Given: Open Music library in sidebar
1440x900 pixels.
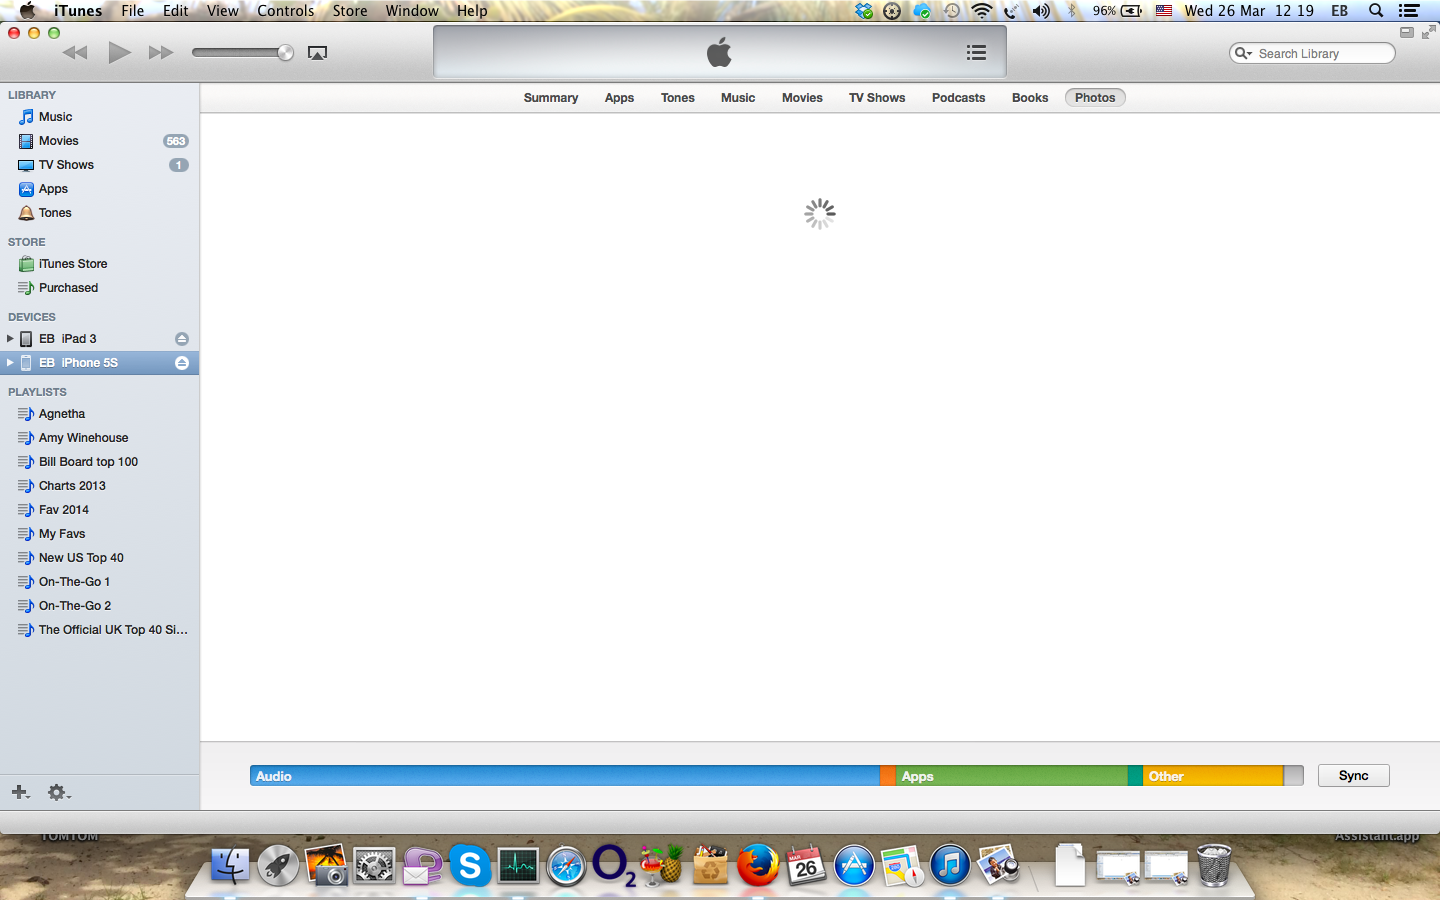Looking at the screenshot, I should [x=99, y=117].
